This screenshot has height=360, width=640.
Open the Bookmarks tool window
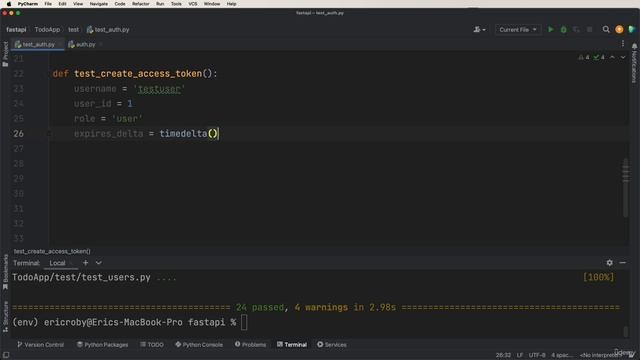click(x=5, y=272)
